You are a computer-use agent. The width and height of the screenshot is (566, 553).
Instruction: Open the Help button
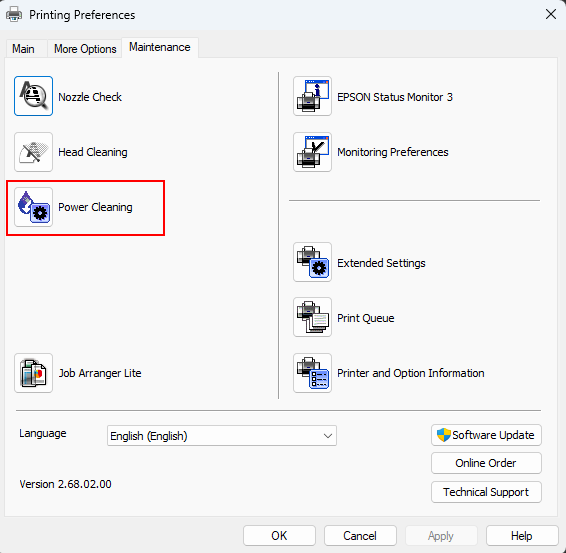(522, 536)
